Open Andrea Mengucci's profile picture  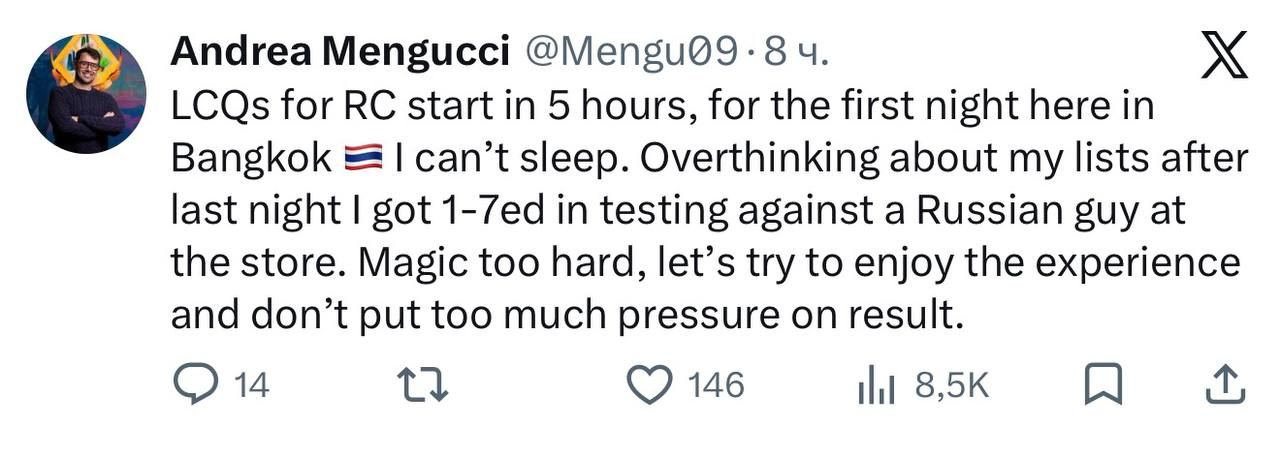pos(87,93)
